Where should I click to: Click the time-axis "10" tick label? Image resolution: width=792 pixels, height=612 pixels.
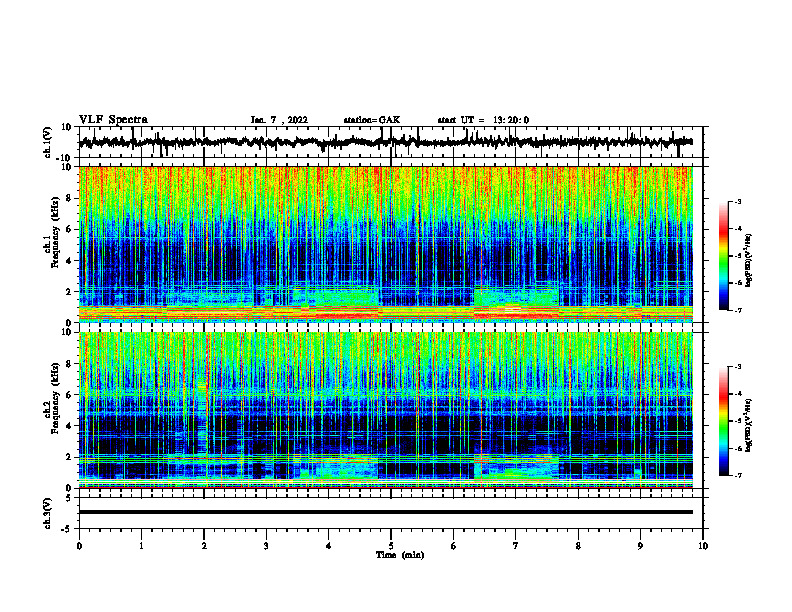pos(703,546)
